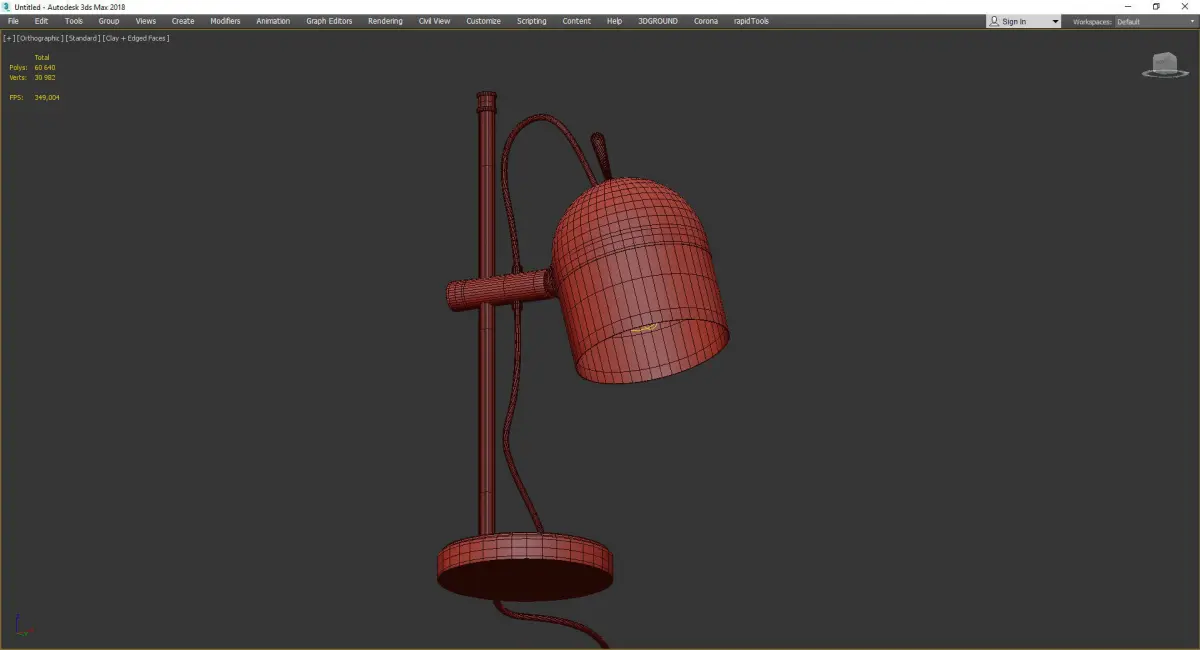Screen dimensions: 1200x650
Task: Open the Animation menu
Action: (273, 21)
